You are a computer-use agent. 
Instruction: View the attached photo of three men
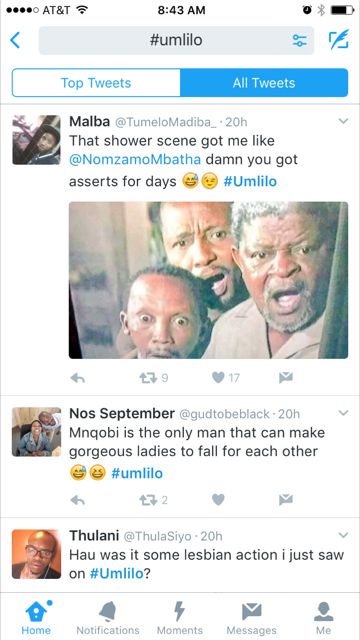[x=209, y=280]
